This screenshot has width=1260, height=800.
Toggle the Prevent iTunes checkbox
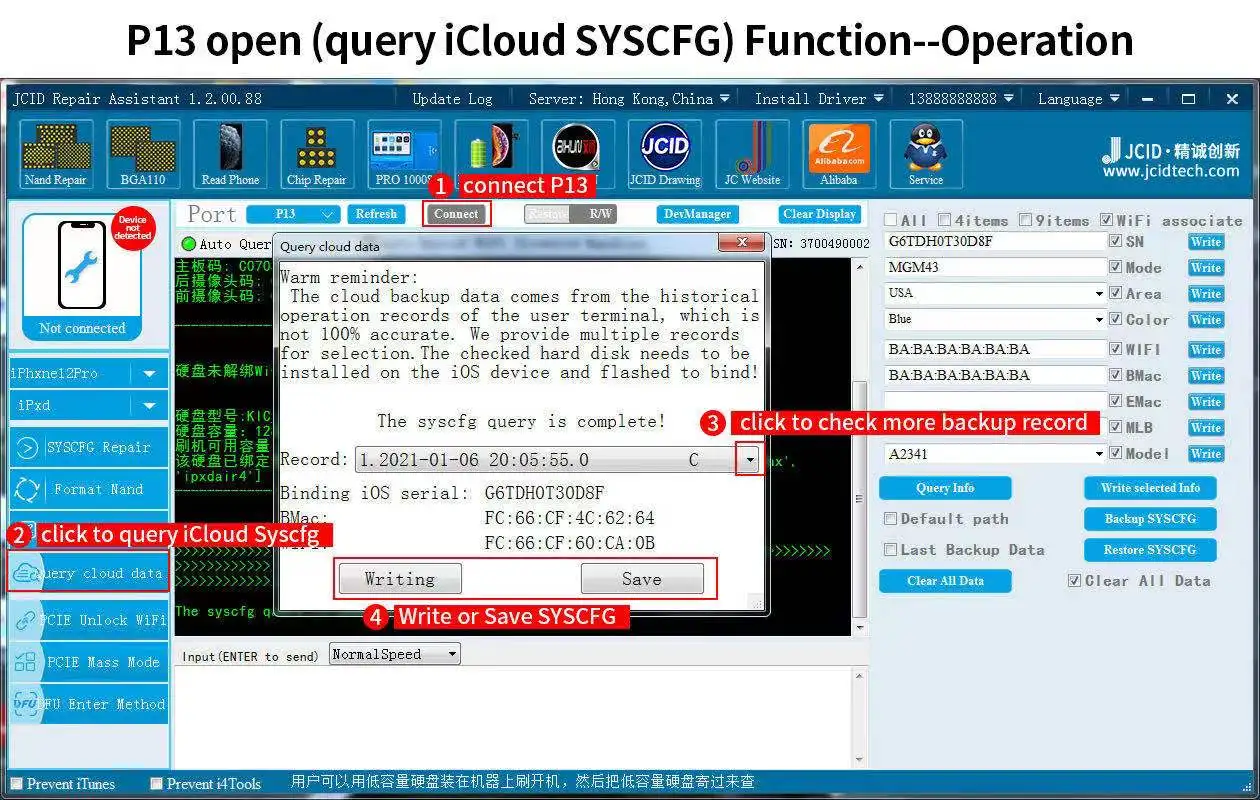(x=16, y=784)
